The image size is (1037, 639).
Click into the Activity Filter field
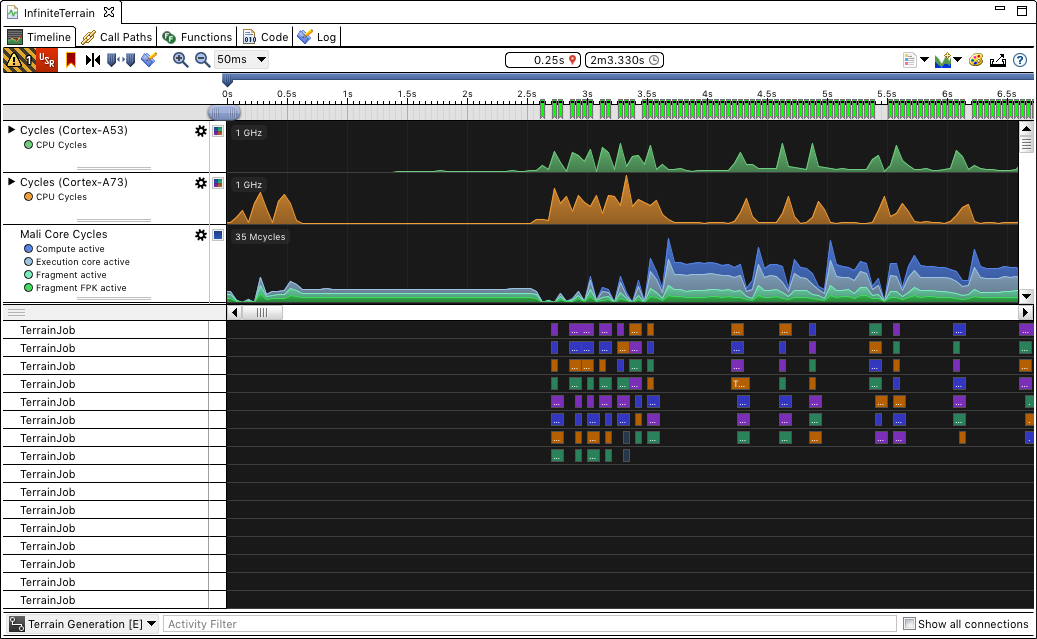click(529, 624)
